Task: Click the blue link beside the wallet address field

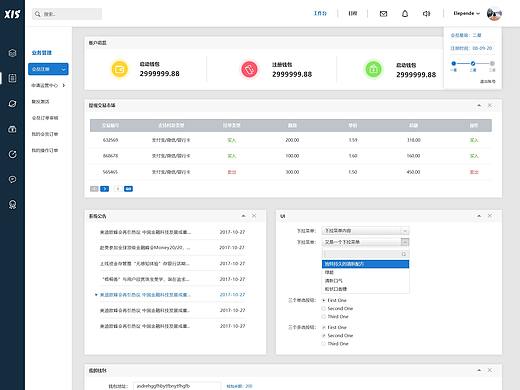Action: point(239,386)
